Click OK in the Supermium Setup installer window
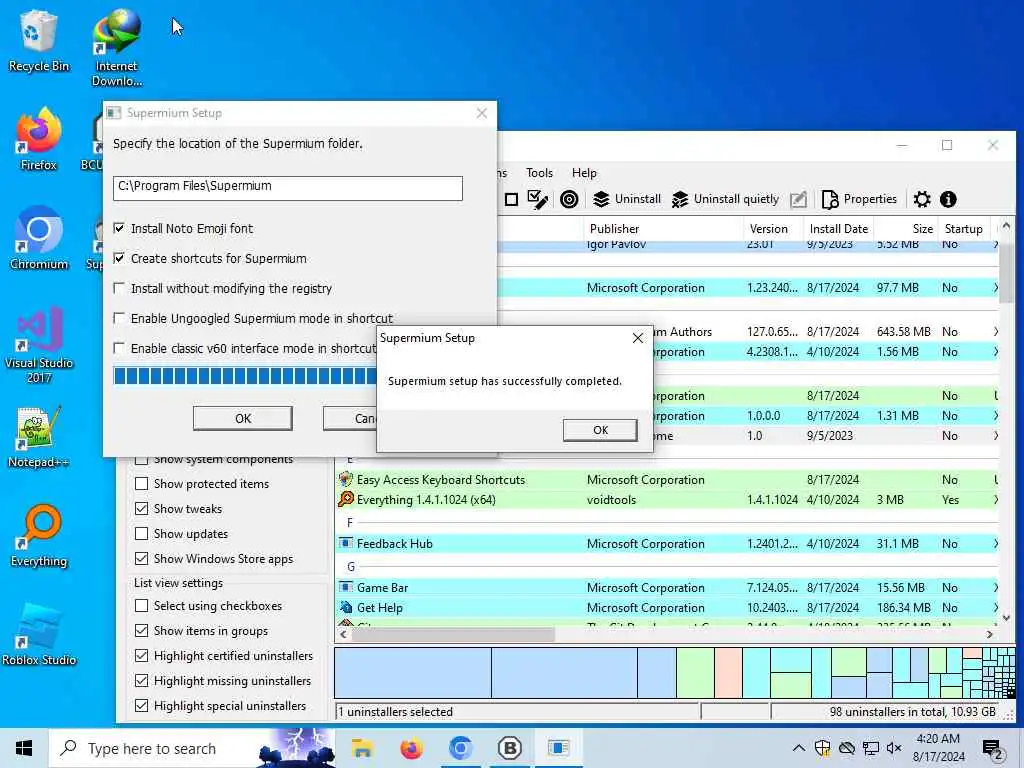The height and width of the screenshot is (768, 1024). (x=242, y=418)
